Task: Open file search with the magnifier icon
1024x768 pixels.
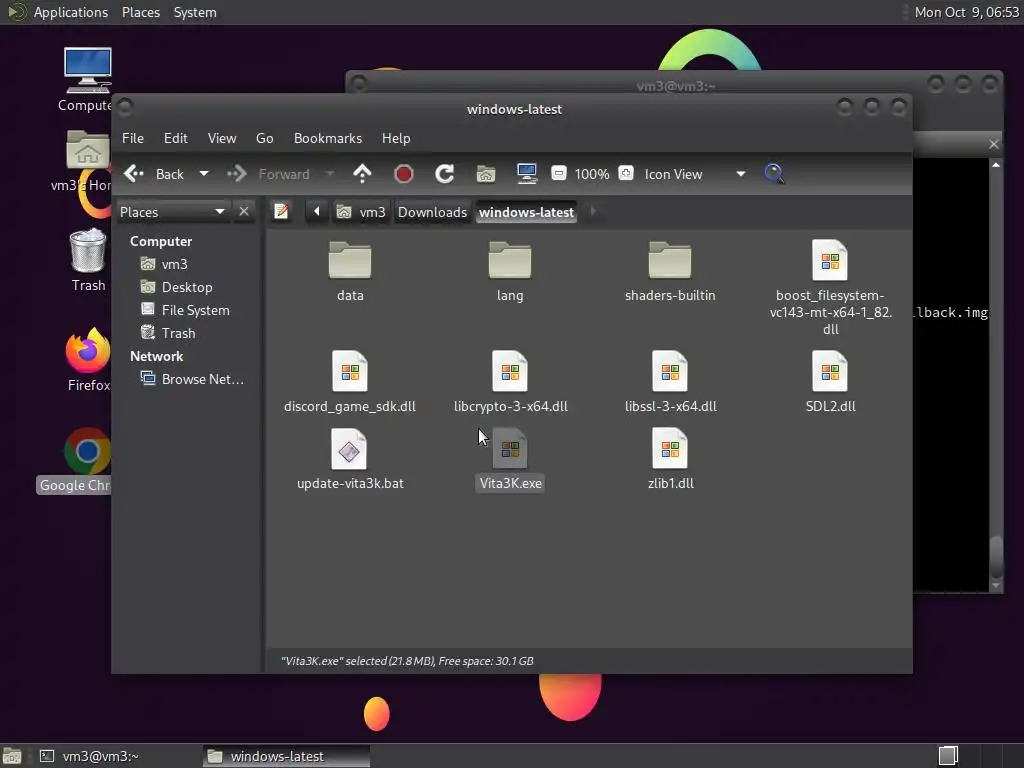Action: point(774,174)
